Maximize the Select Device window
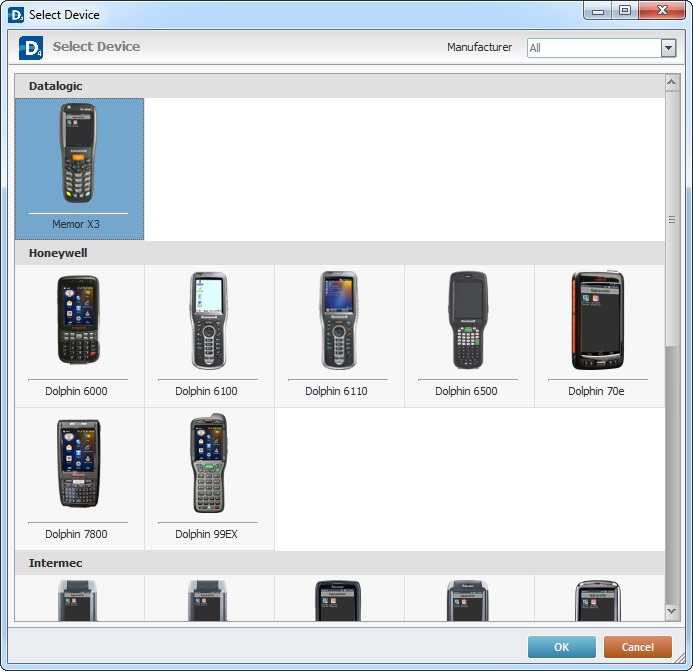The image size is (693, 671). 624,11
